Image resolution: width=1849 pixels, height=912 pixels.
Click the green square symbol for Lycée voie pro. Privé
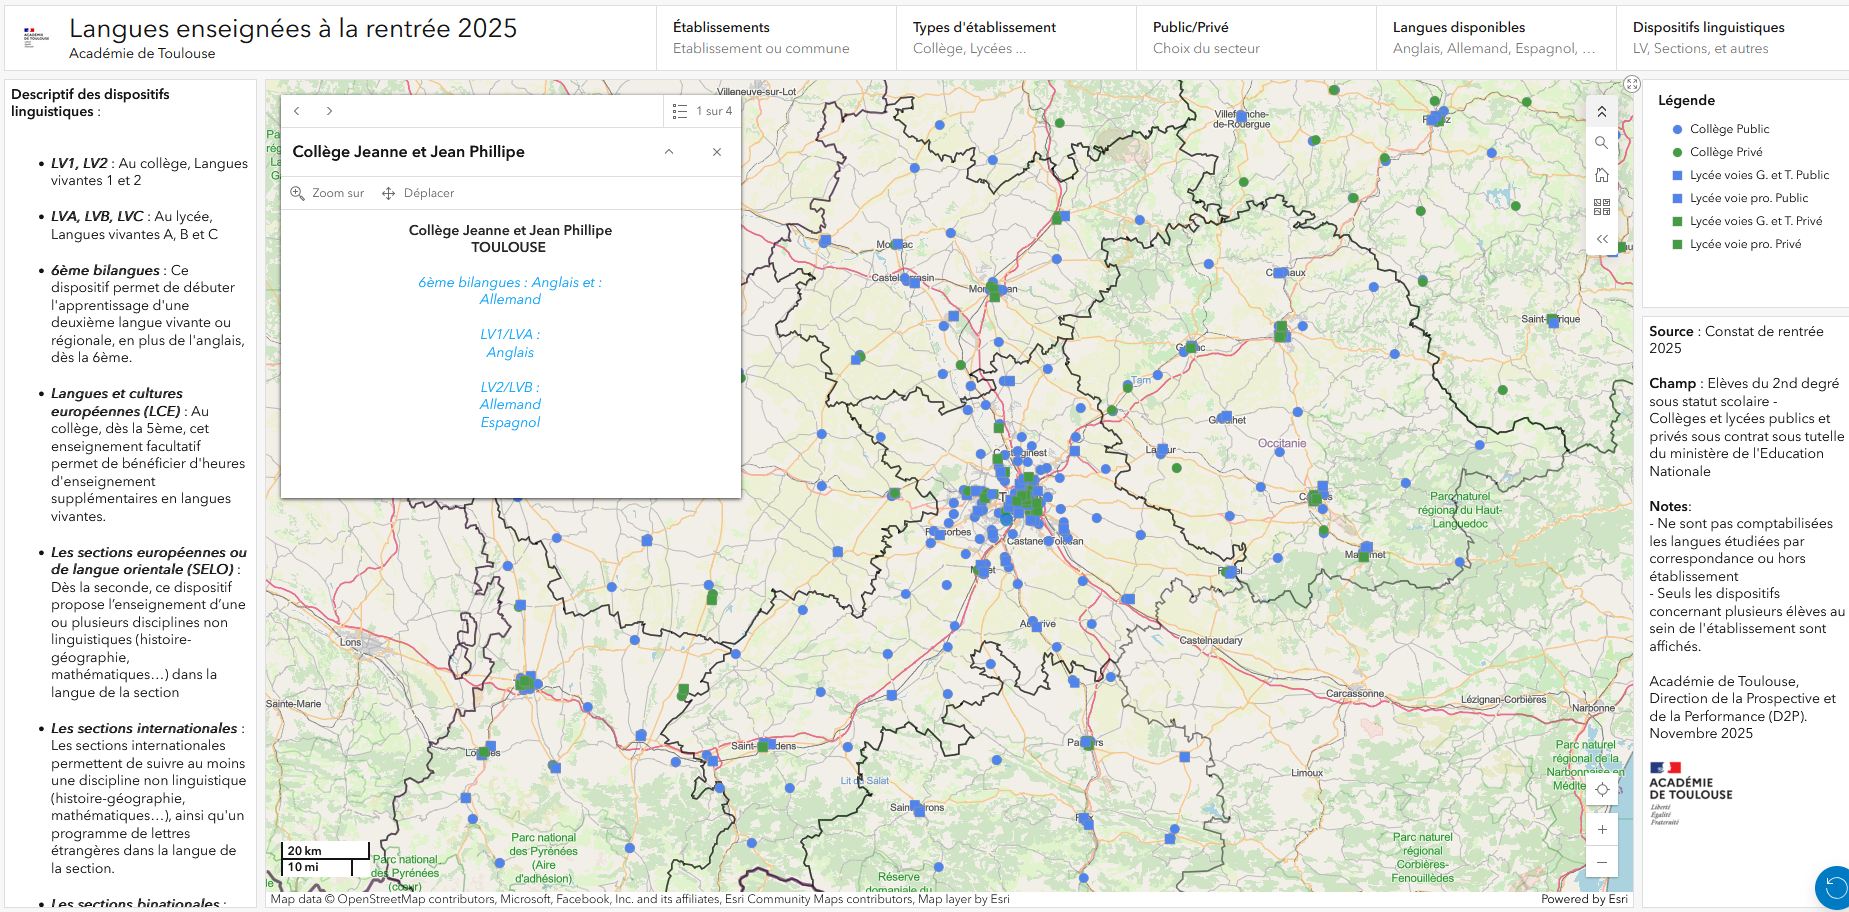(1677, 244)
